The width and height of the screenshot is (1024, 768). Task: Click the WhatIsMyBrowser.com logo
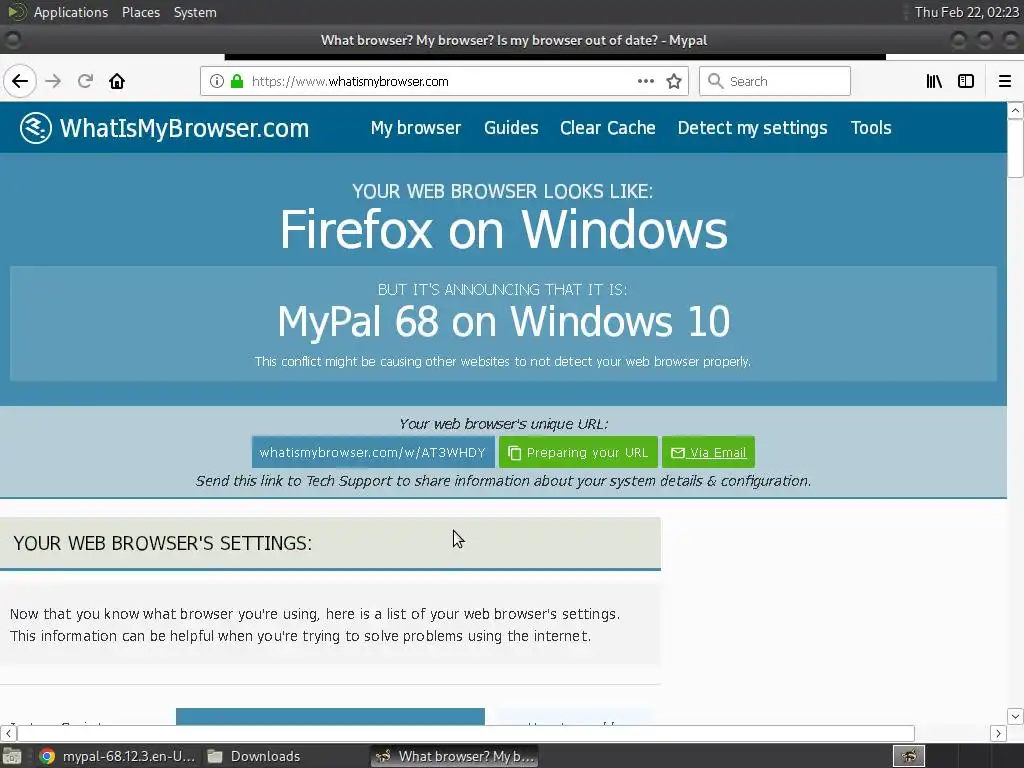click(165, 127)
